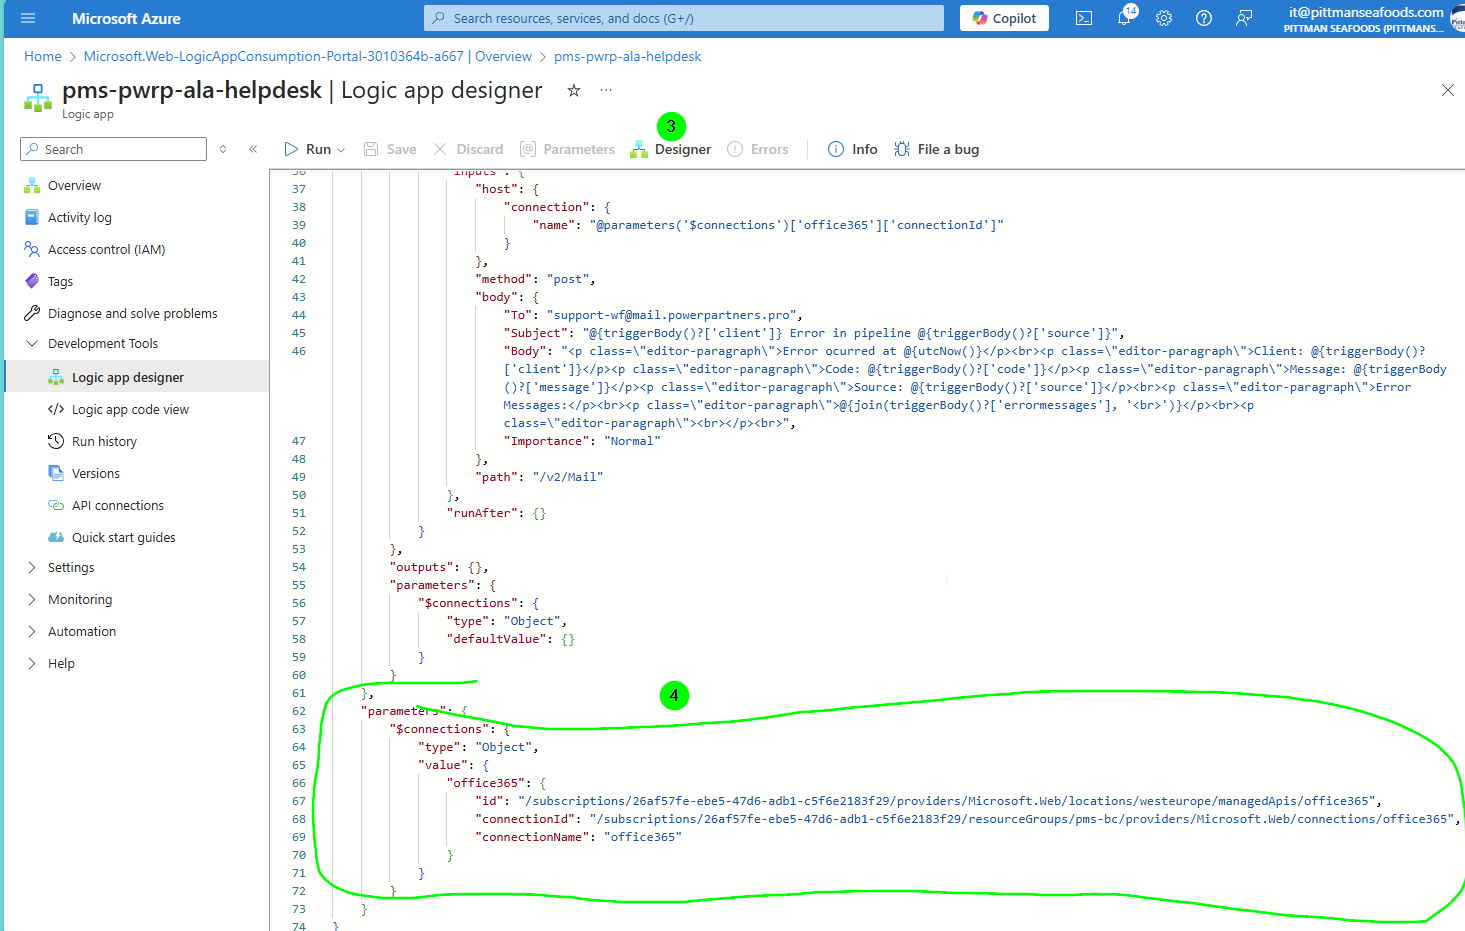1465x931 pixels.
Task: Click the "To" line with support-wf@mail.powerpartners.pro
Action: 653,315
